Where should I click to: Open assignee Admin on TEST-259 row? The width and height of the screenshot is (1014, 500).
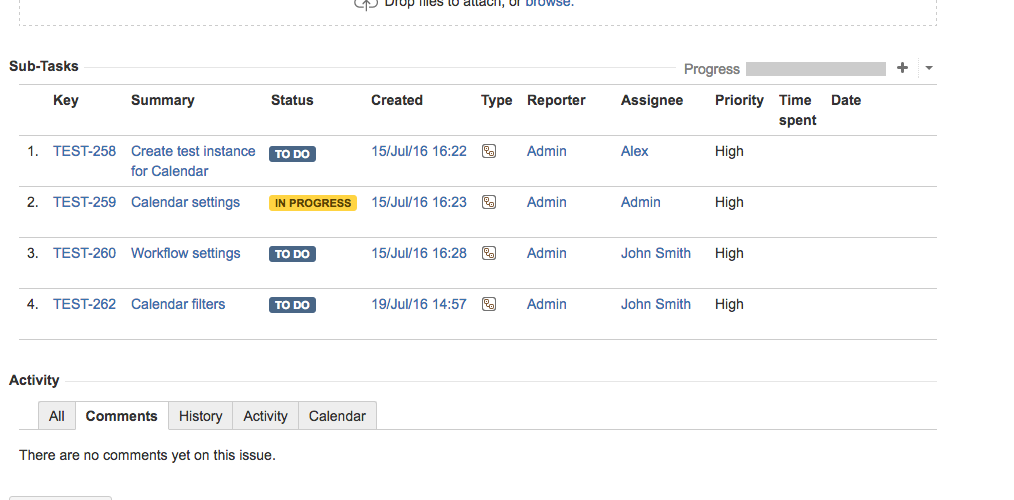[641, 202]
